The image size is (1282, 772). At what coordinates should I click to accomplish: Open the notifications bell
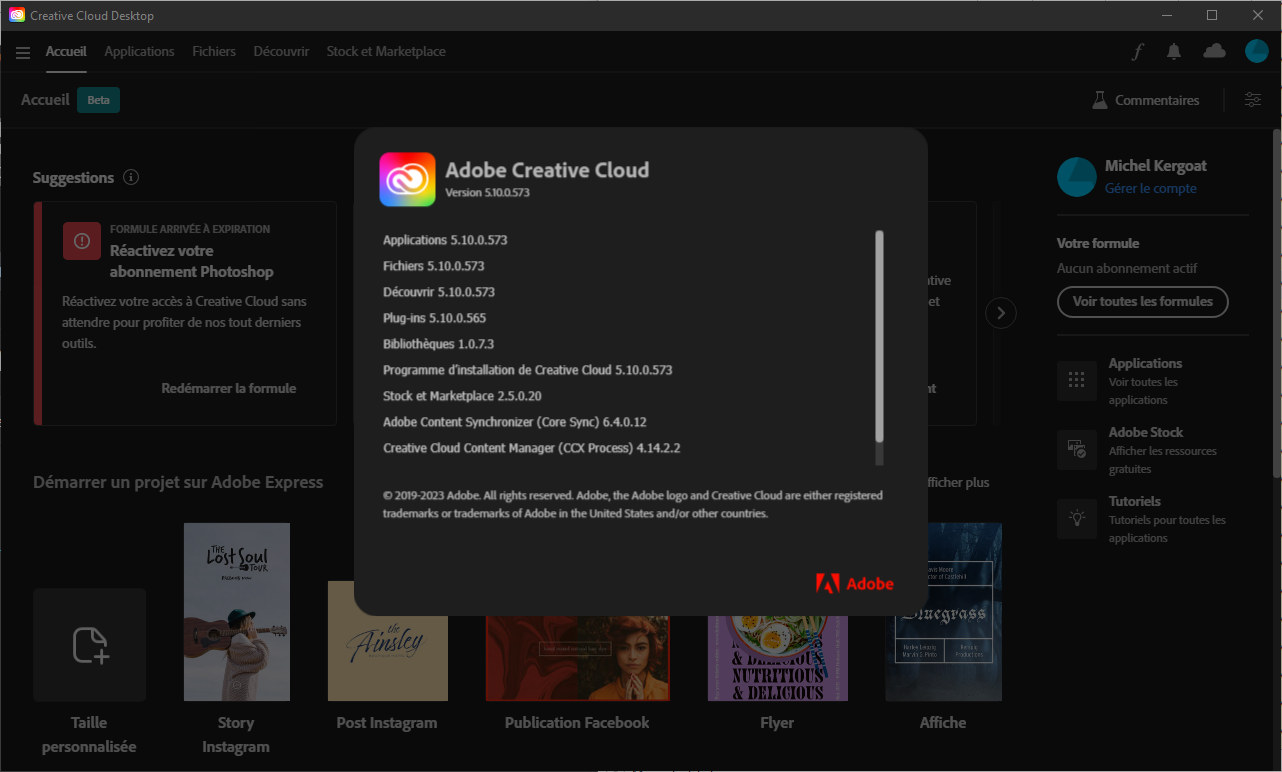coord(1174,51)
